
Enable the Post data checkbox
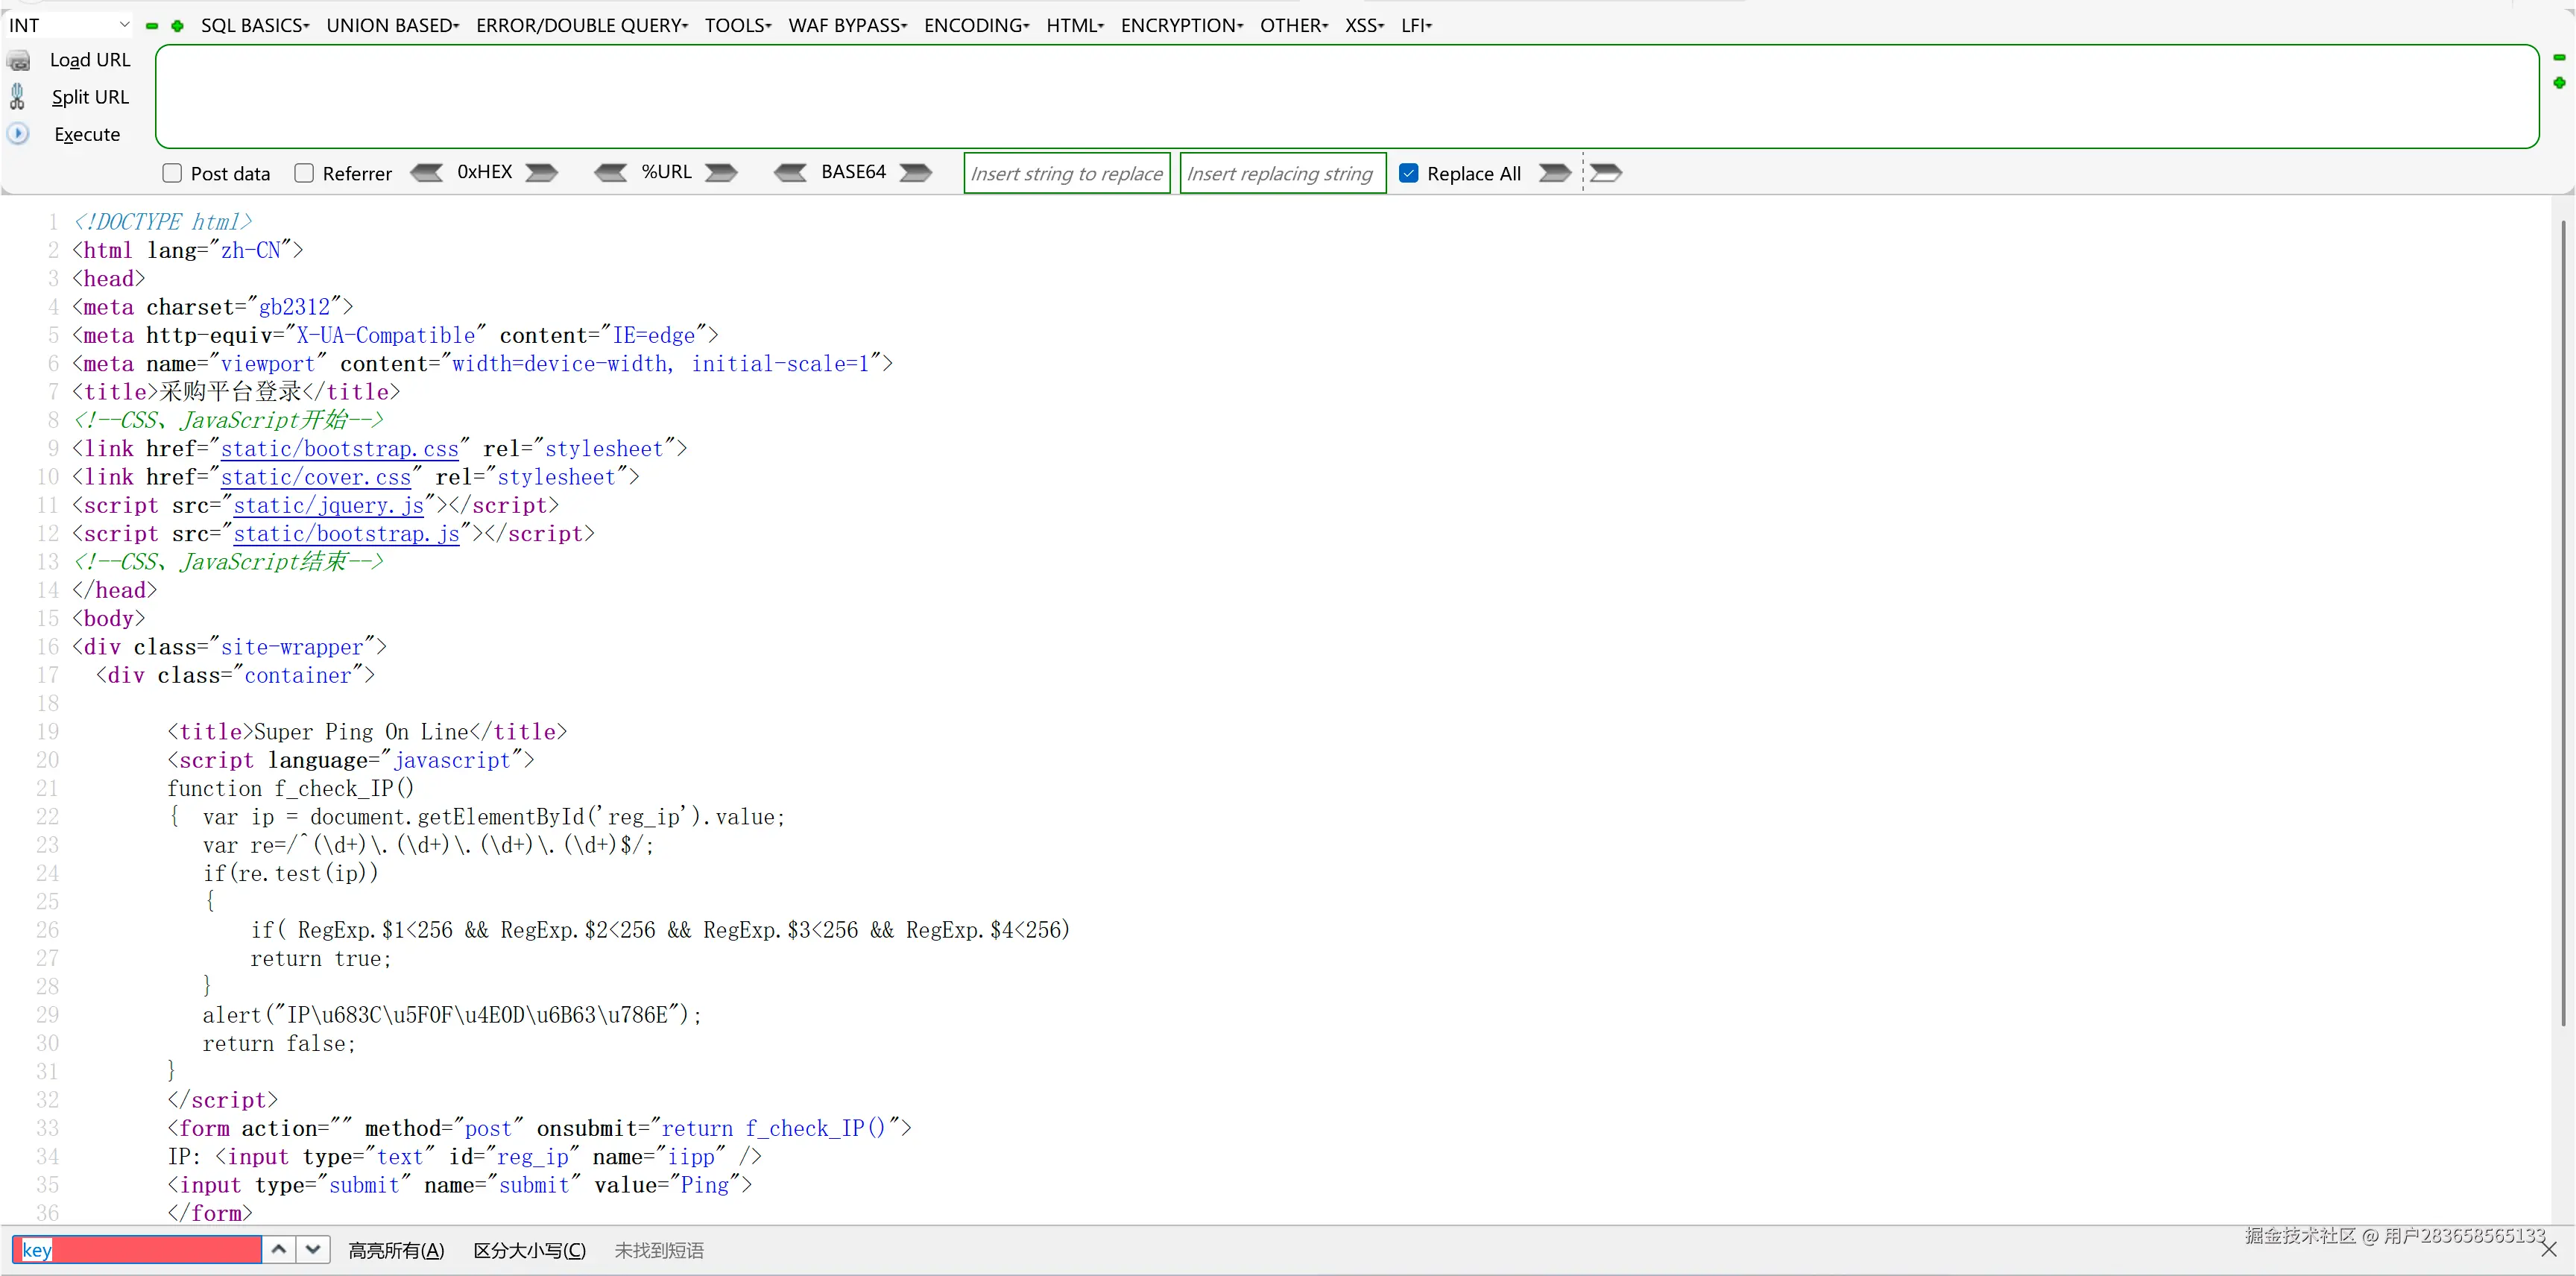171,173
